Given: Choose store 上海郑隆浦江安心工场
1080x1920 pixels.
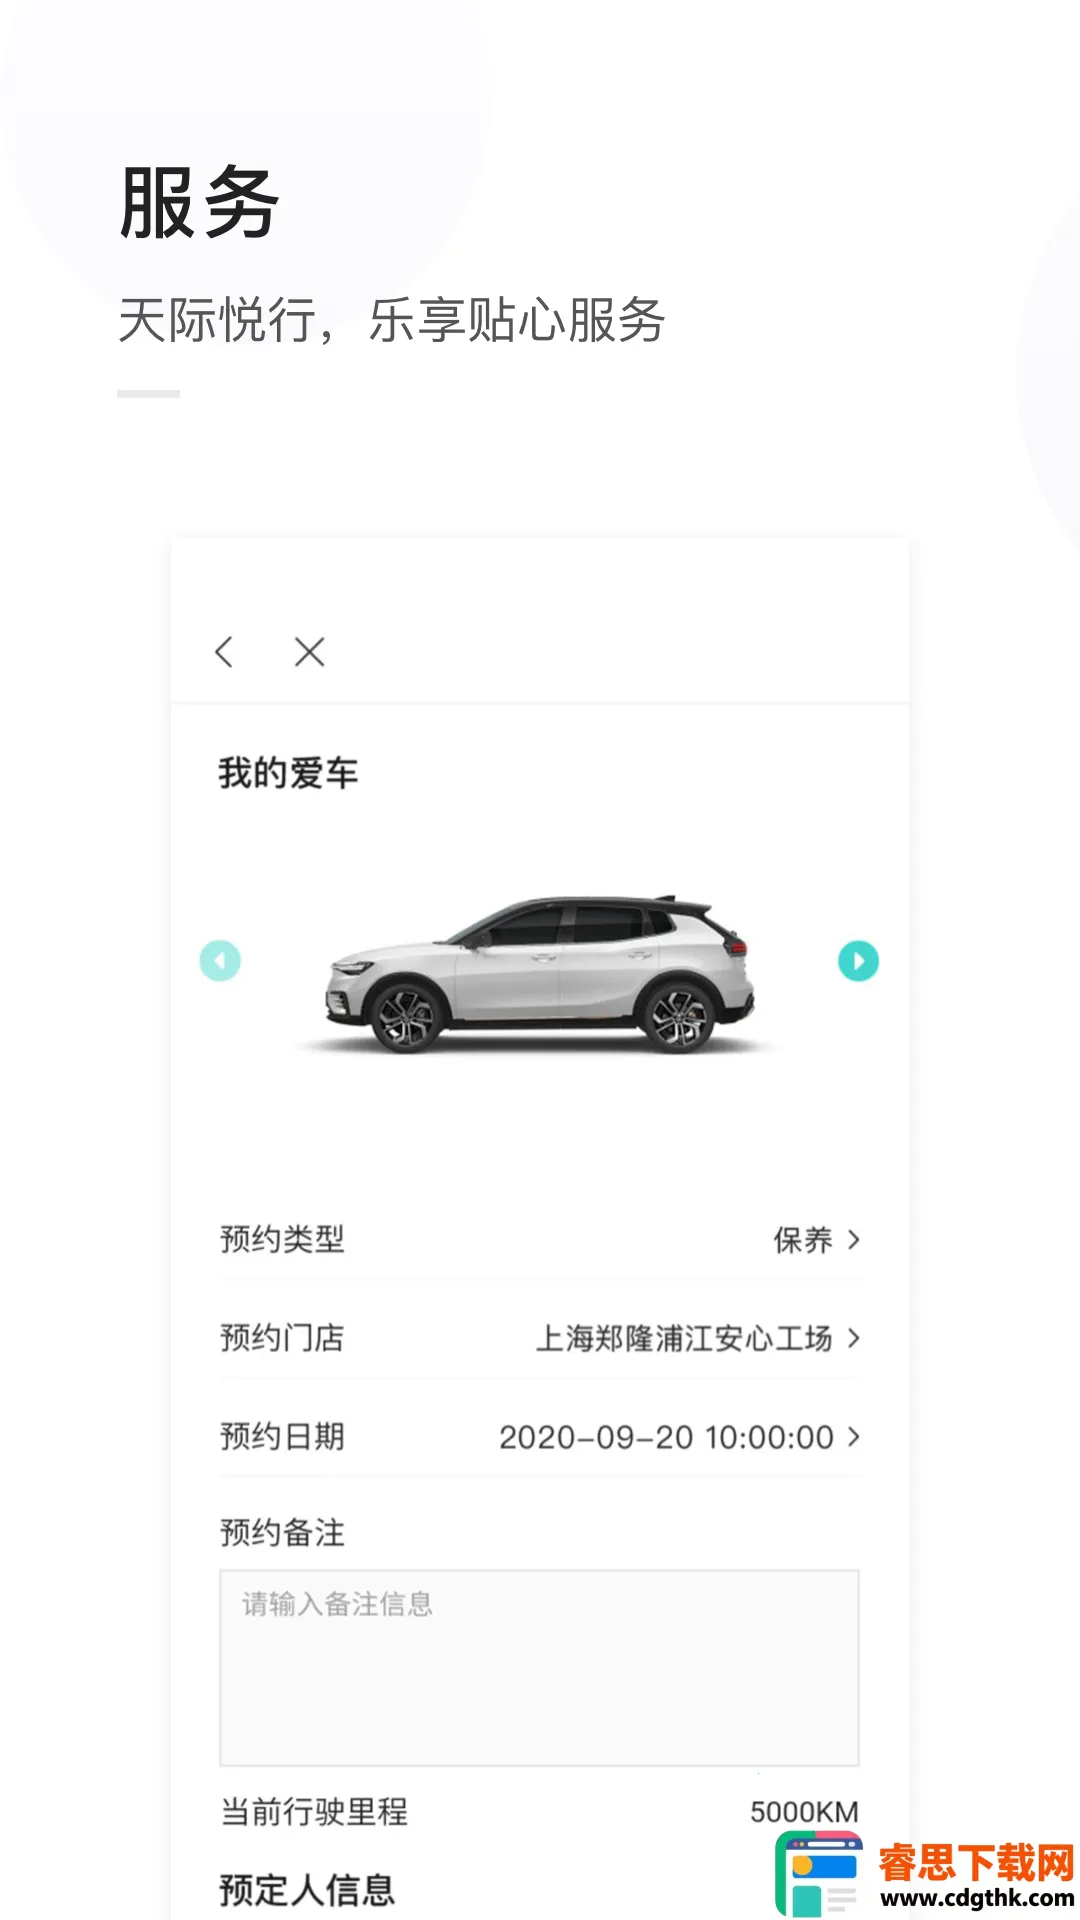Looking at the screenshot, I should [684, 1338].
